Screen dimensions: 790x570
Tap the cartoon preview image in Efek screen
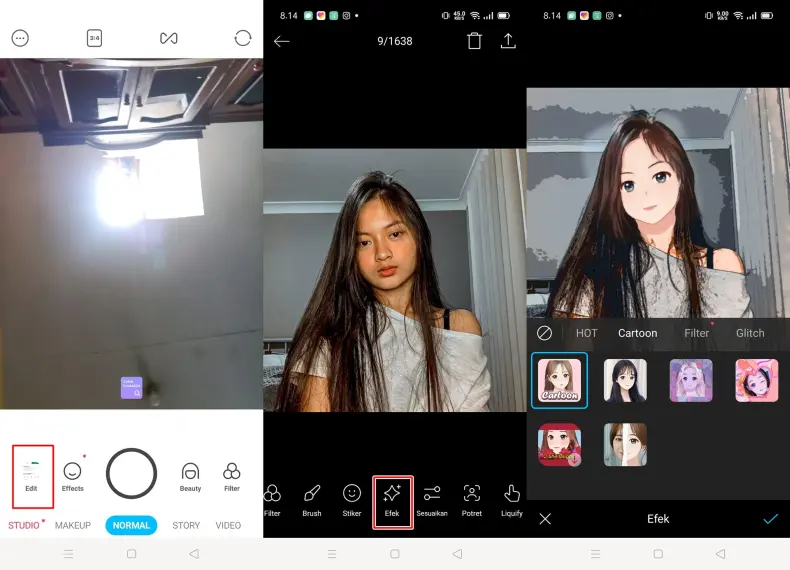point(658,203)
